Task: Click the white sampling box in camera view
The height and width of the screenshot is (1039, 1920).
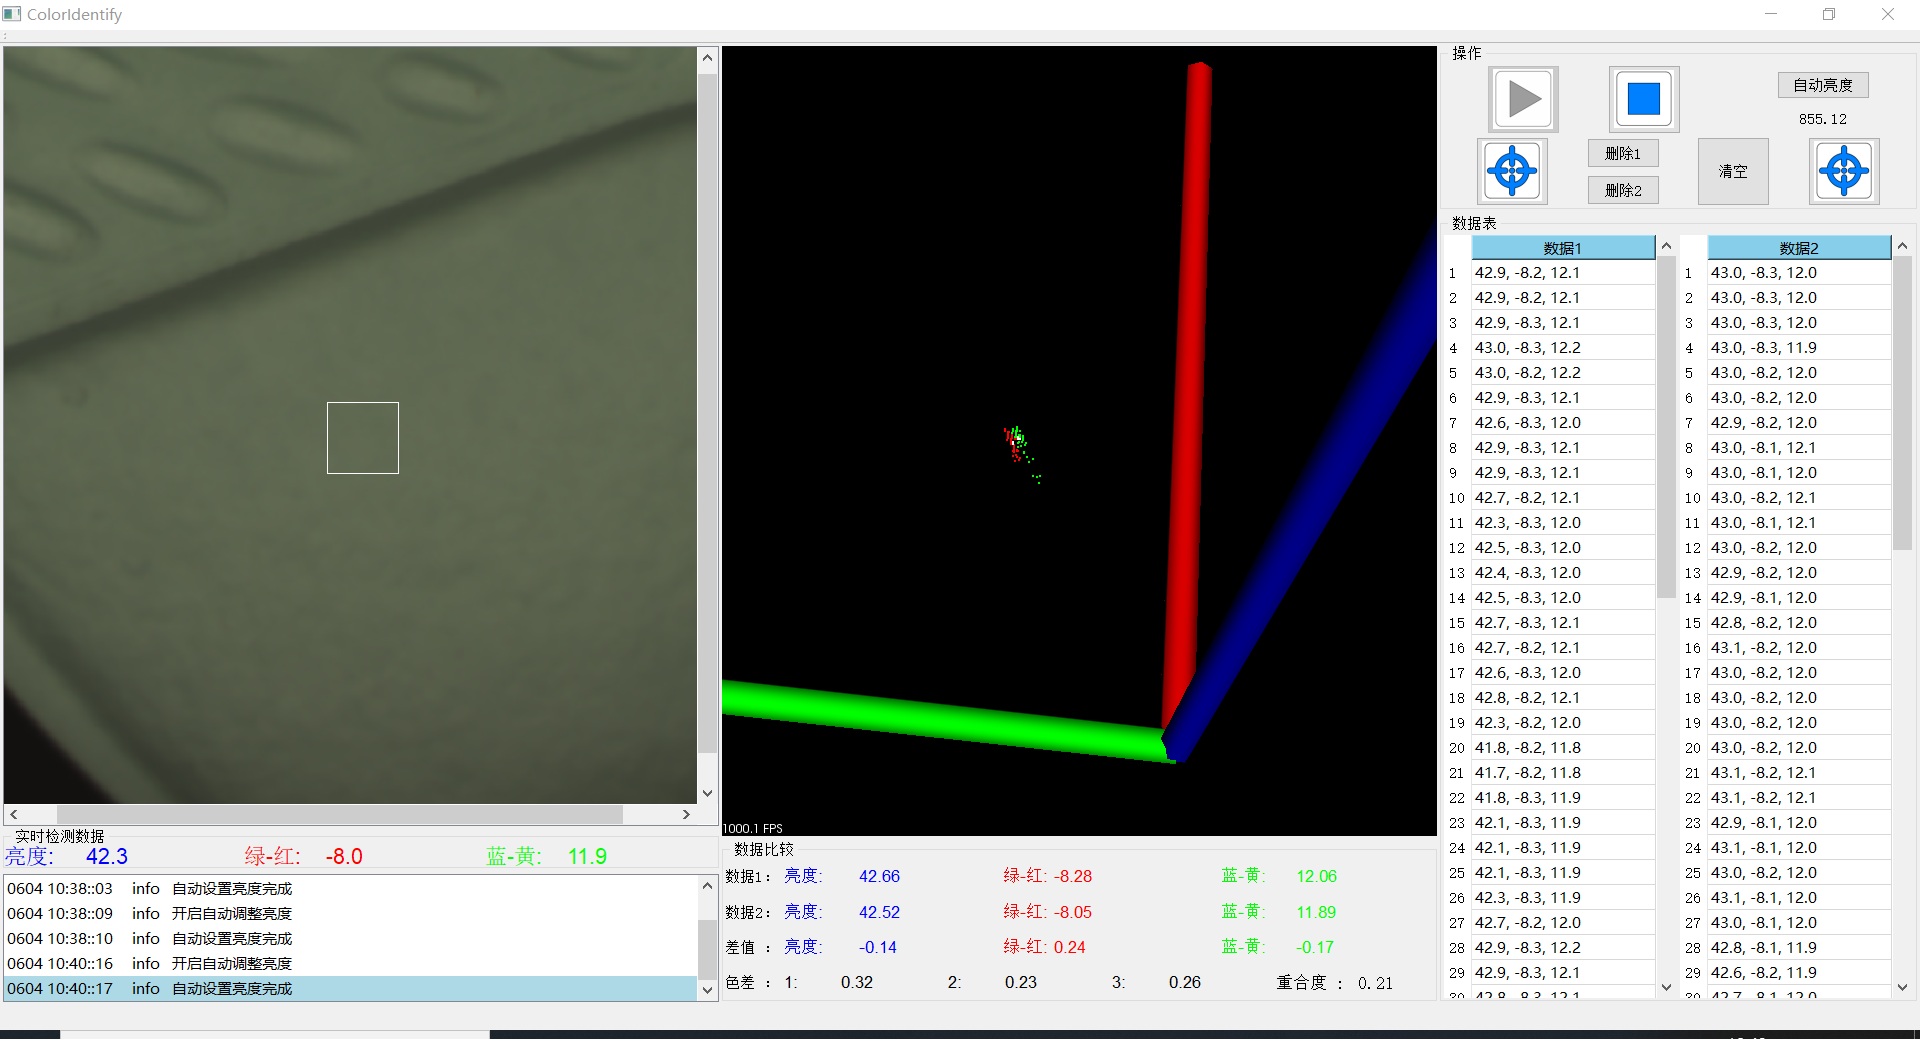Action: click(x=362, y=438)
